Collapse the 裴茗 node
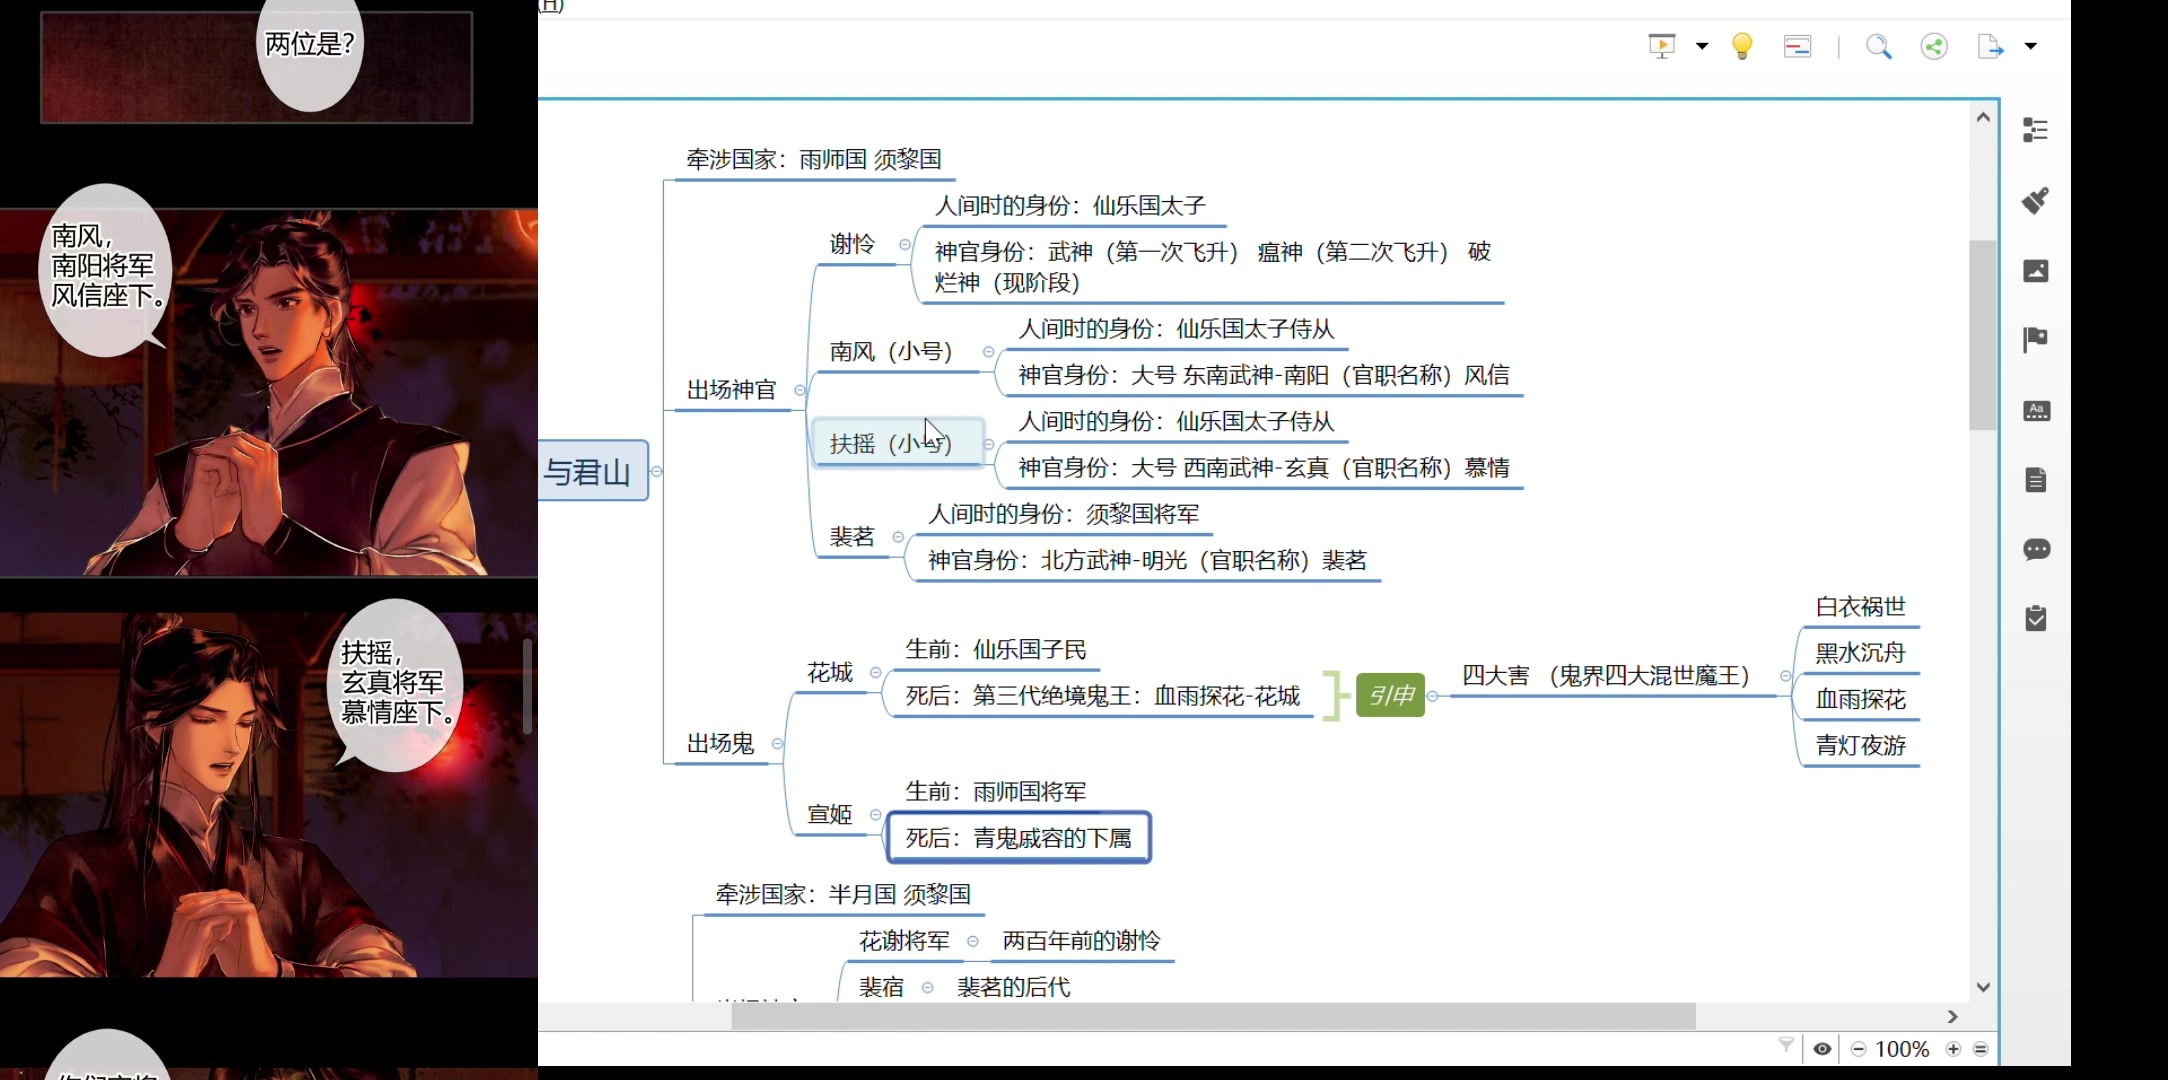The height and width of the screenshot is (1080, 2168). [898, 538]
